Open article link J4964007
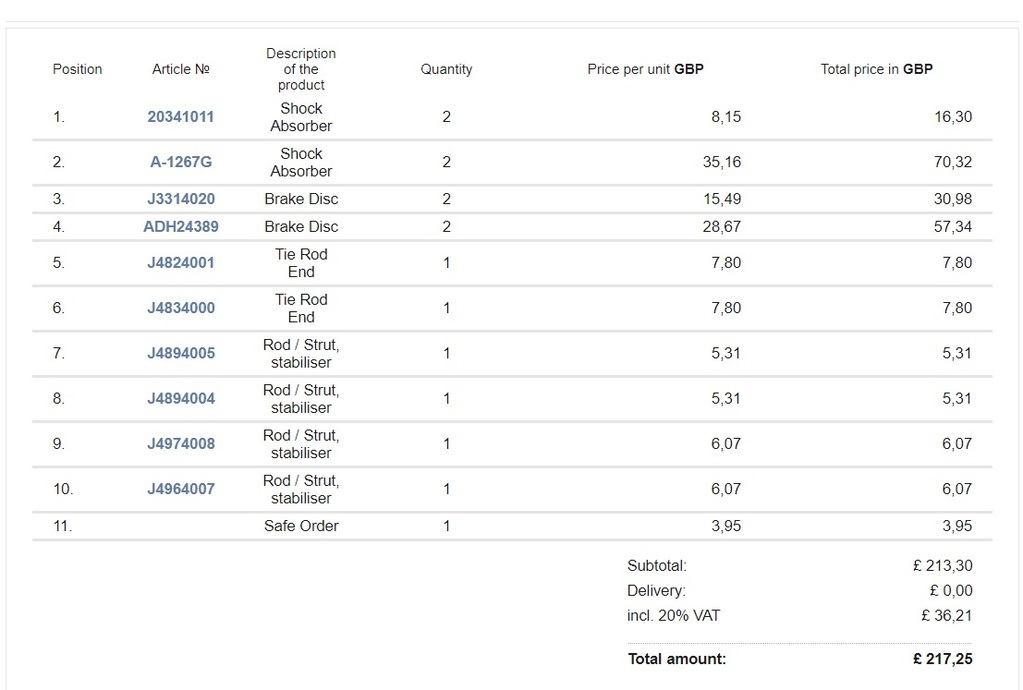The height and width of the screenshot is (690, 1023). (x=181, y=488)
